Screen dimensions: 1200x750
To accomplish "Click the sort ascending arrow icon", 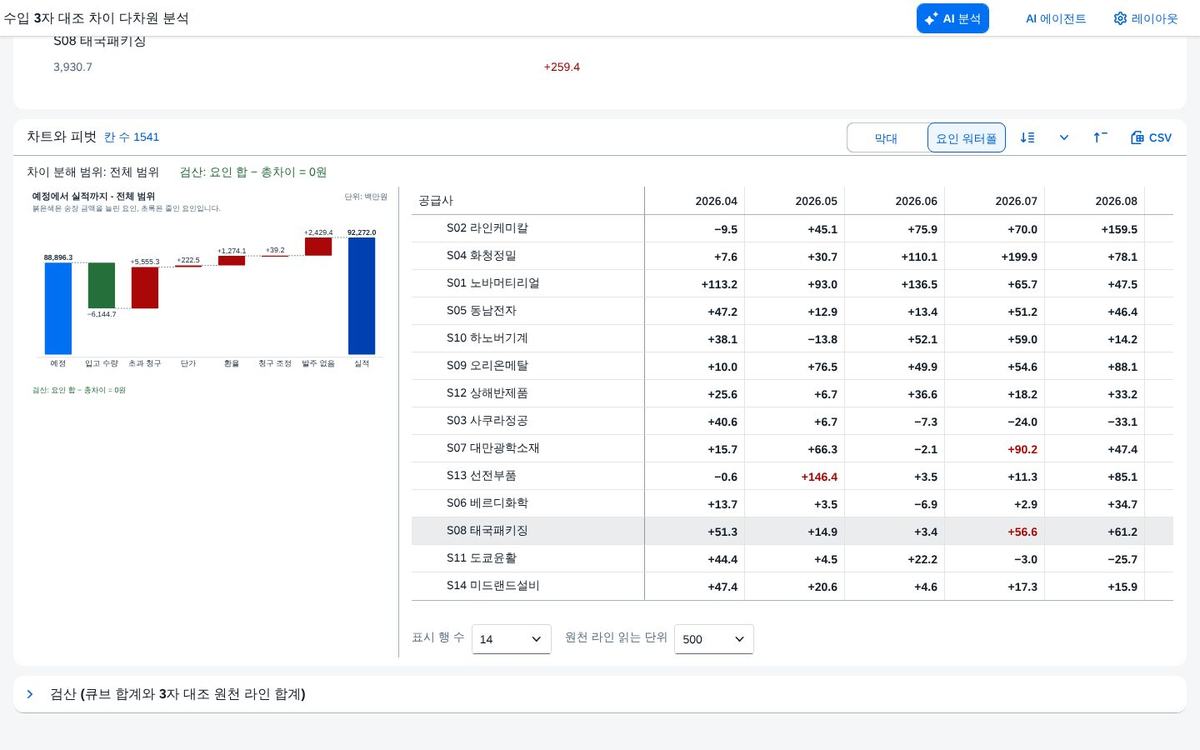I will [1100, 138].
